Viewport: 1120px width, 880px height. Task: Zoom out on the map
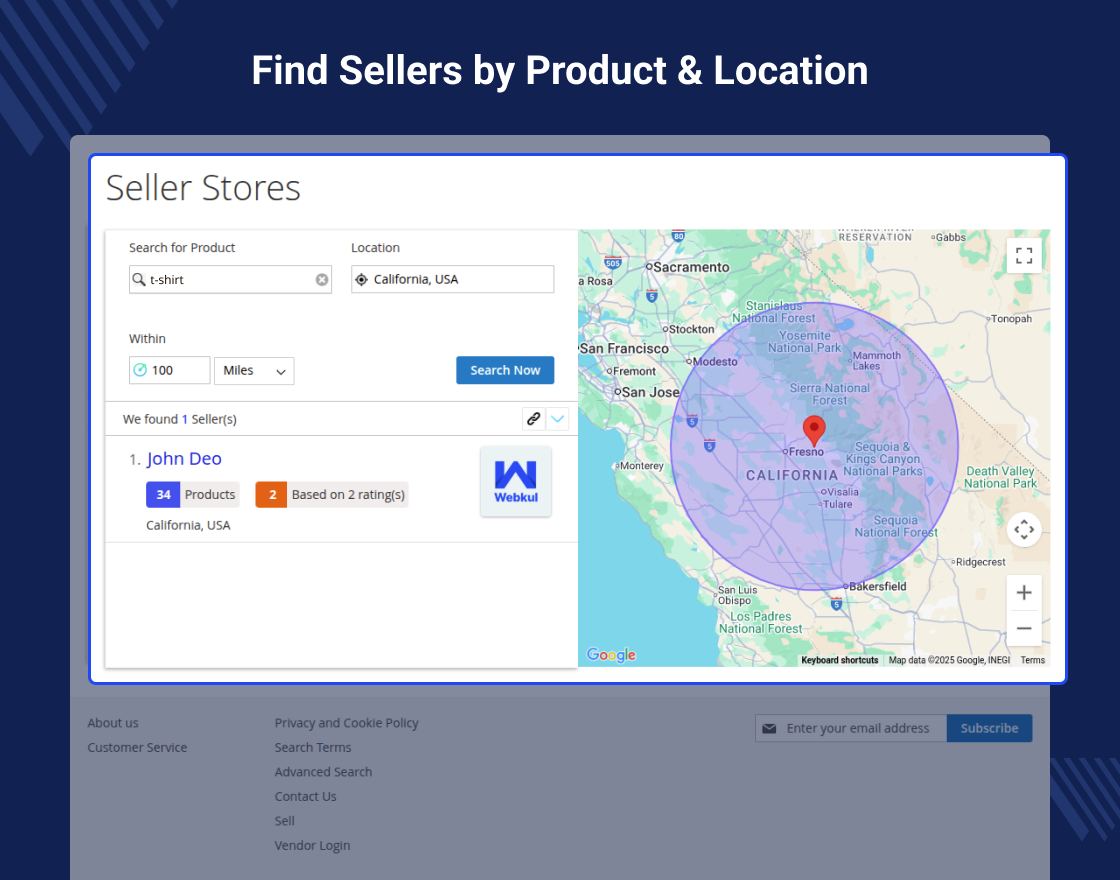(x=1024, y=628)
